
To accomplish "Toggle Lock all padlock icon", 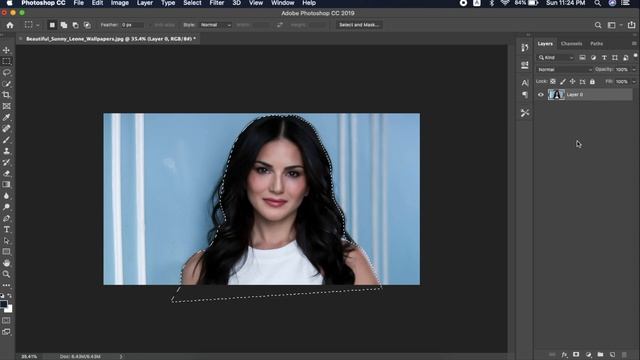I will (x=592, y=82).
